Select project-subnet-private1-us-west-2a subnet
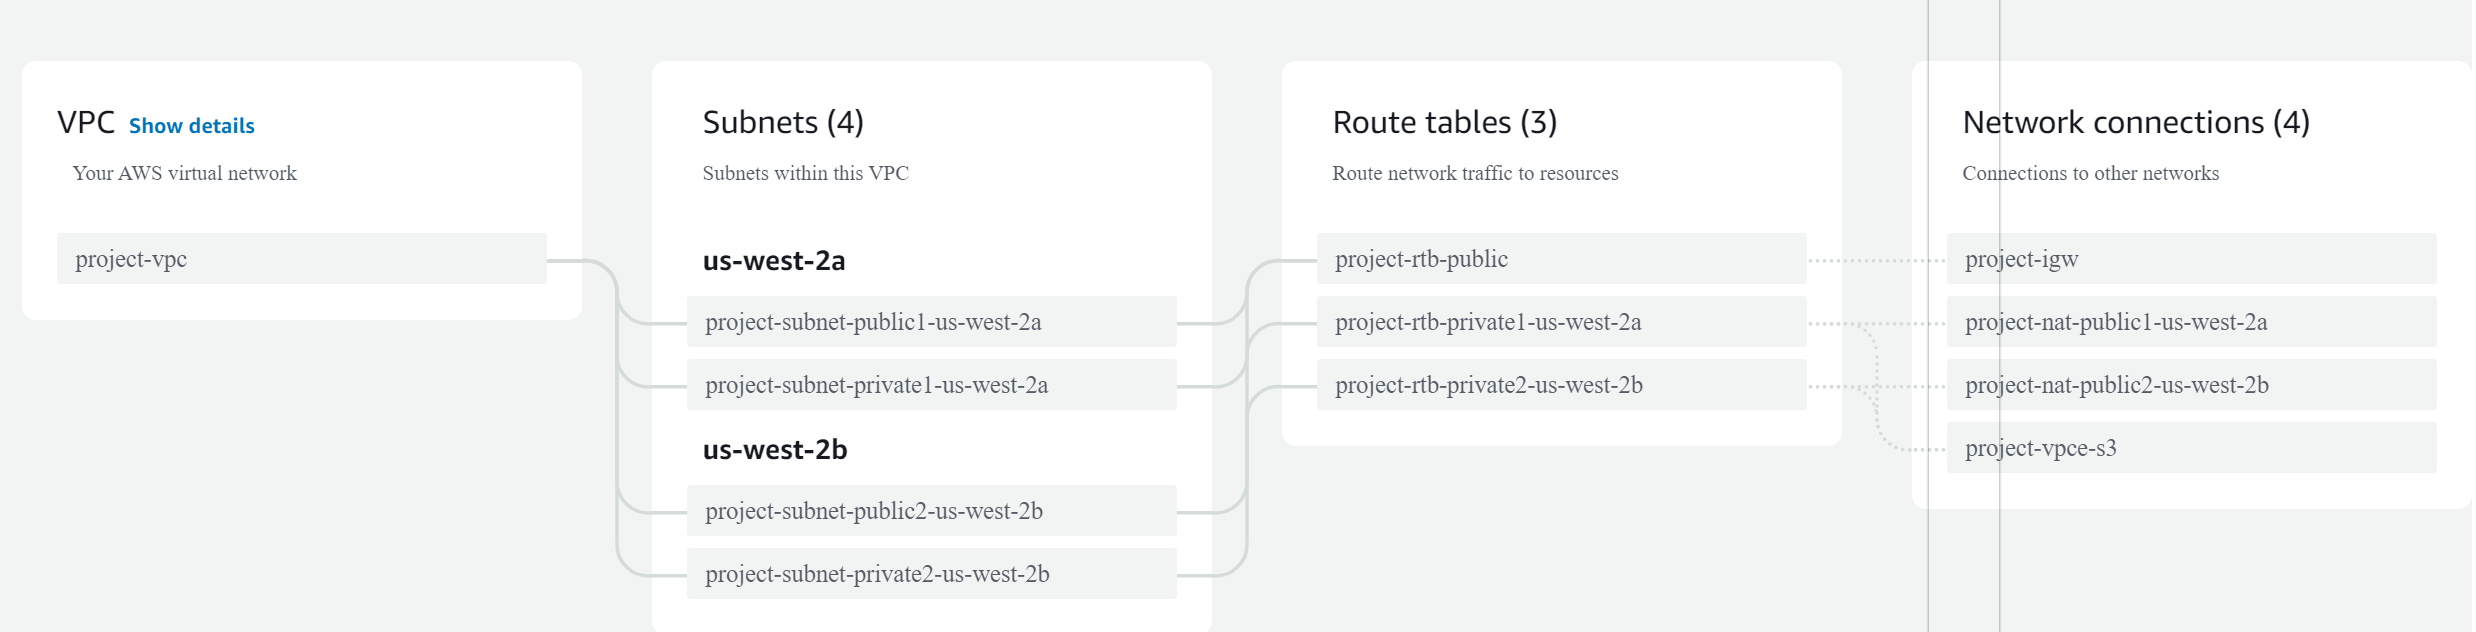This screenshot has height=632, width=2476. [x=931, y=385]
